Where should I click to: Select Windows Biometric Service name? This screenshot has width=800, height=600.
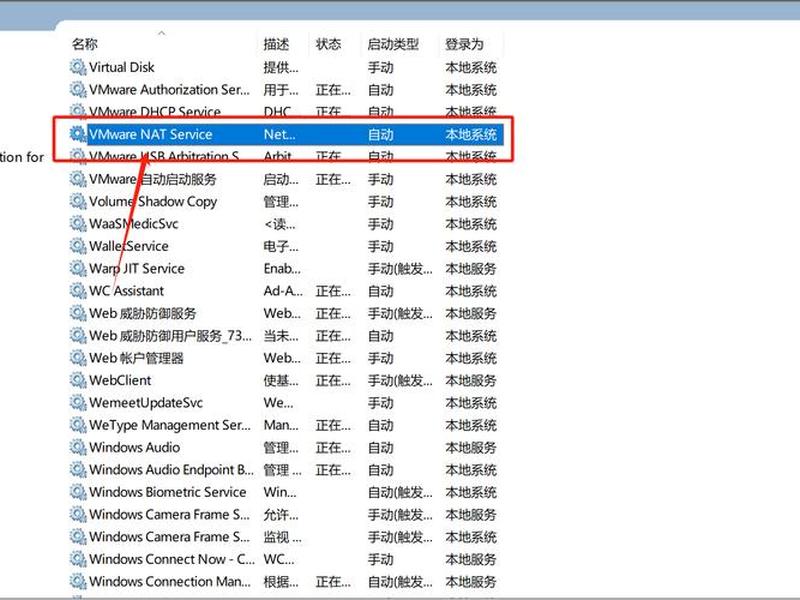(x=167, y=492)
